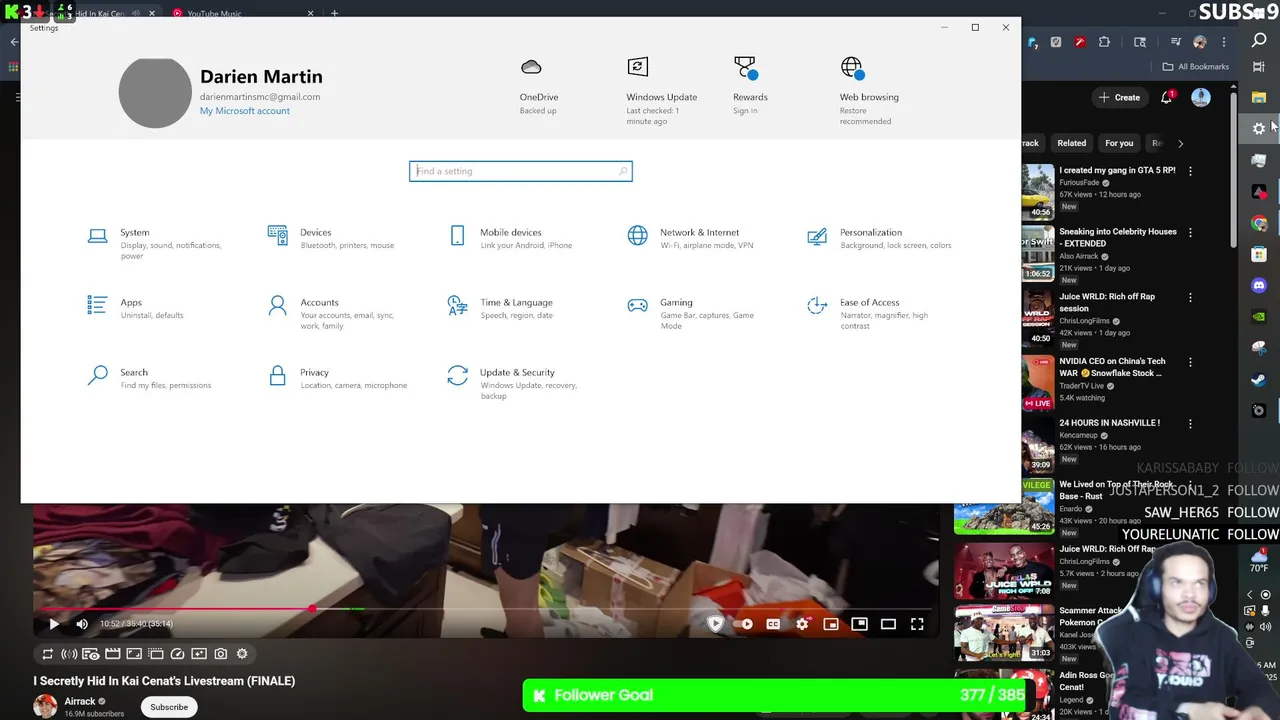Screen dimensions: 1280x720
Task: Open options for 'I created my gang' video
Action: click(x=1190, y=172)
